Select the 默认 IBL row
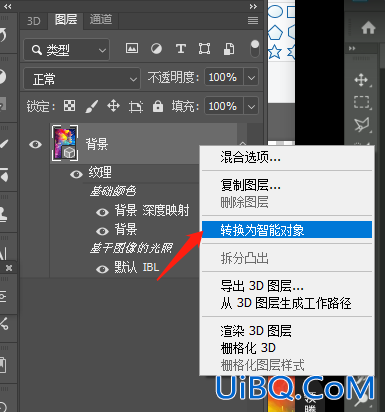Screen dimensions: 385x412 pyautogui.click(x=137, y=267)
